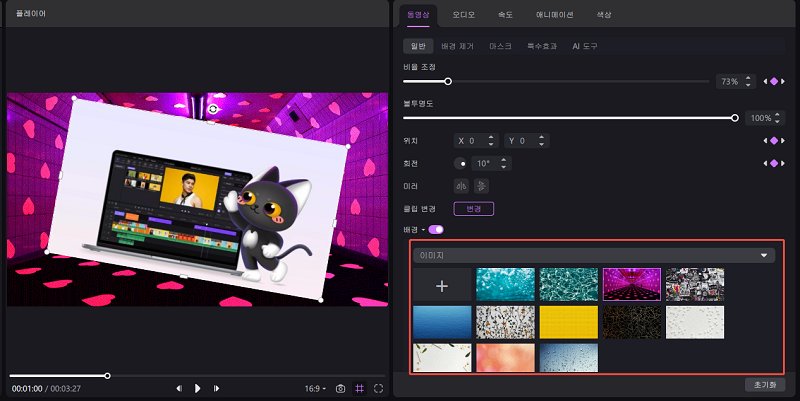Jump to next keyframe for 위치
The height and width of the screenshot is (401, 800).
pyautogui.click(x=783, y=141)
